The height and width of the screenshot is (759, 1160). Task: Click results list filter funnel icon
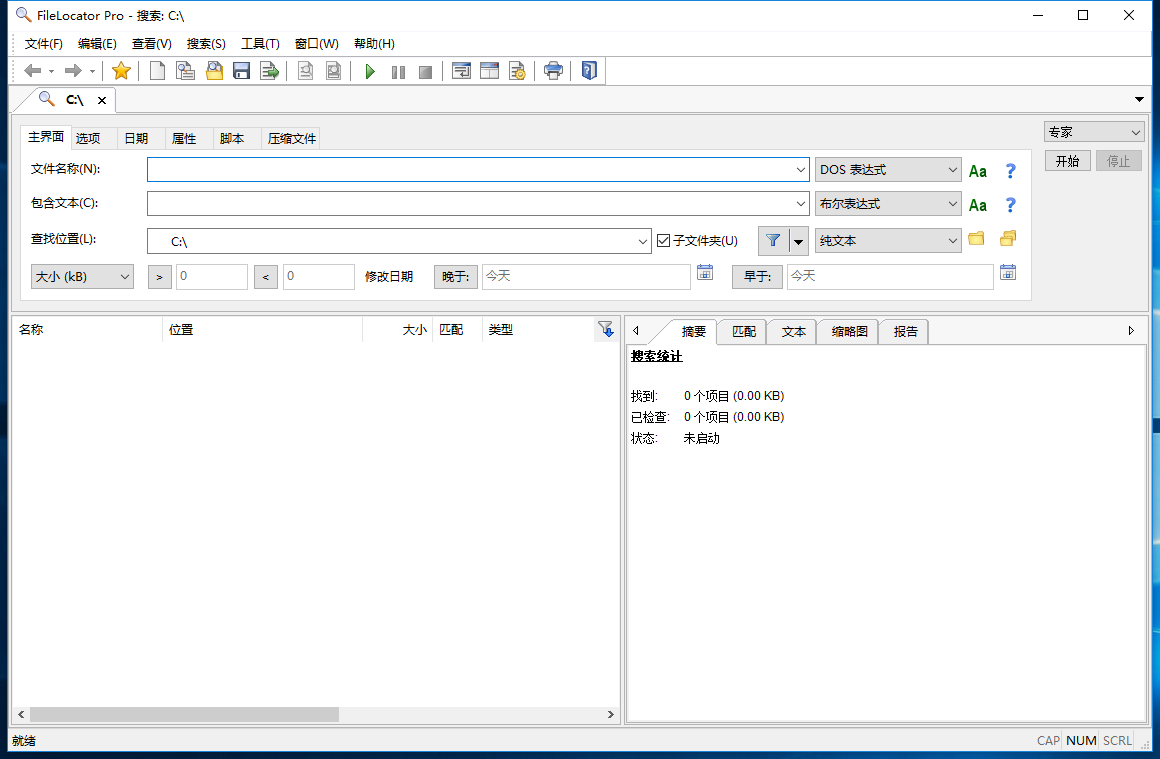tap(606, 329)
